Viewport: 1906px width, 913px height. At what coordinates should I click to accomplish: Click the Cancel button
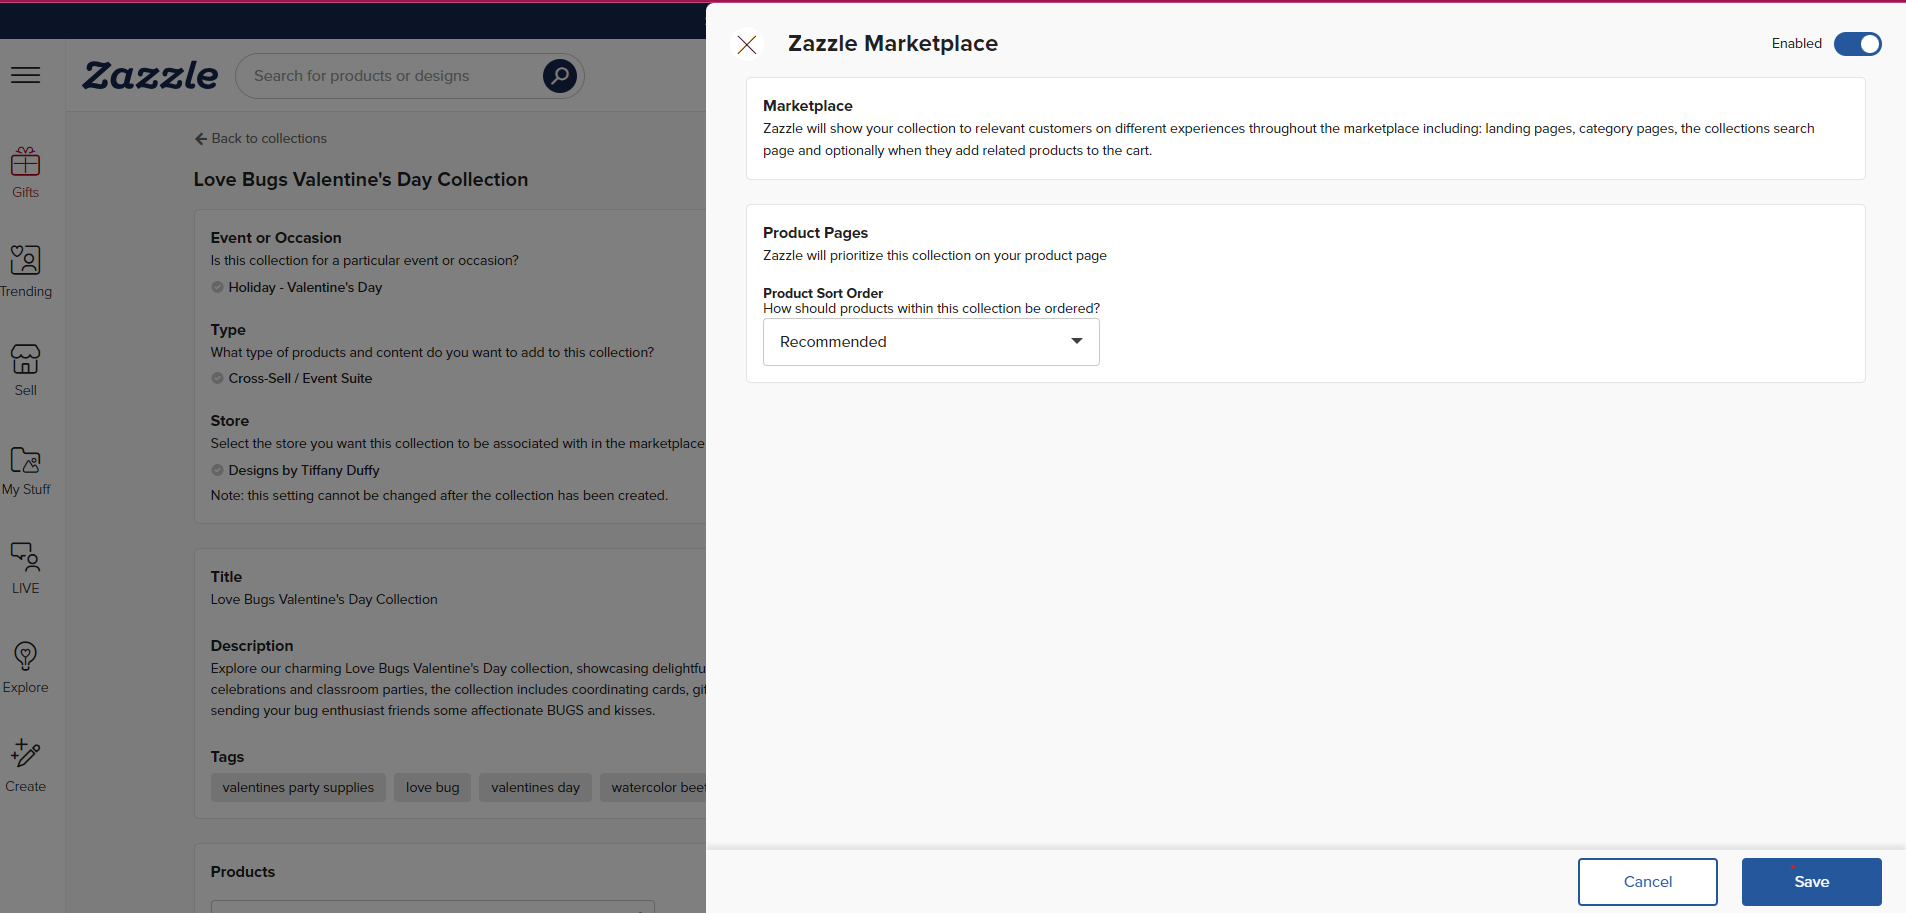click(x=1647, y=882)
